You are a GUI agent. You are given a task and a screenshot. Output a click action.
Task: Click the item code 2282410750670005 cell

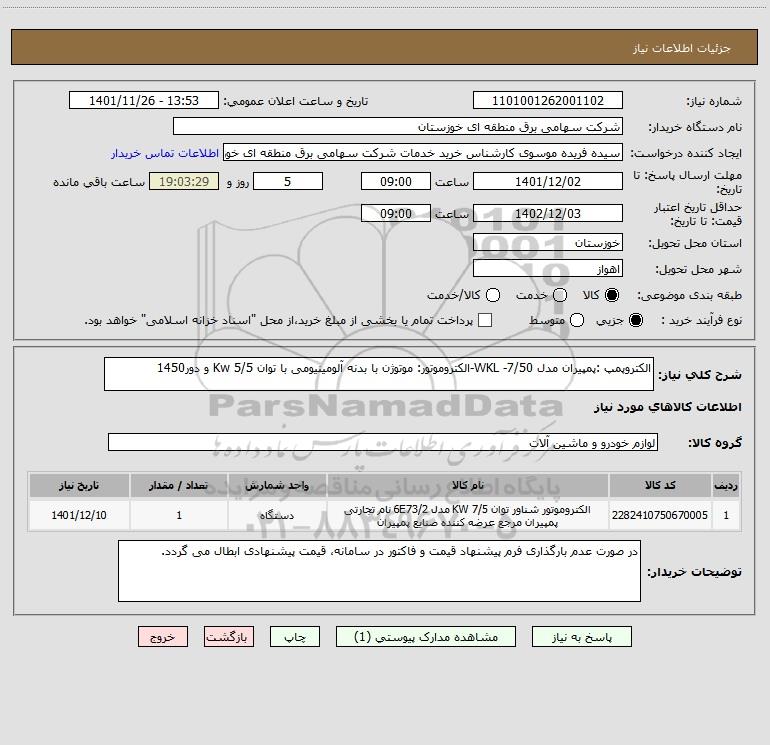coord(660,515)
